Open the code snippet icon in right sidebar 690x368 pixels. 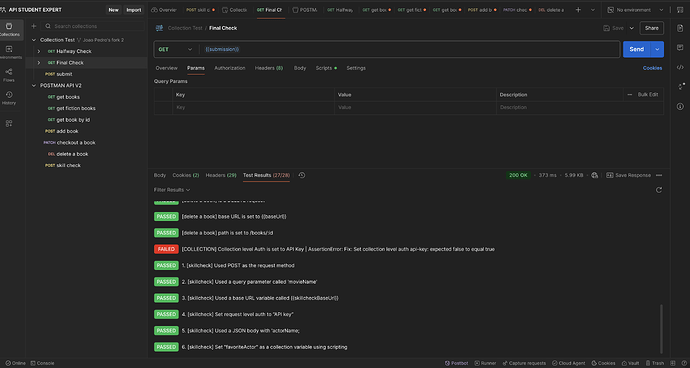point(680,67)
